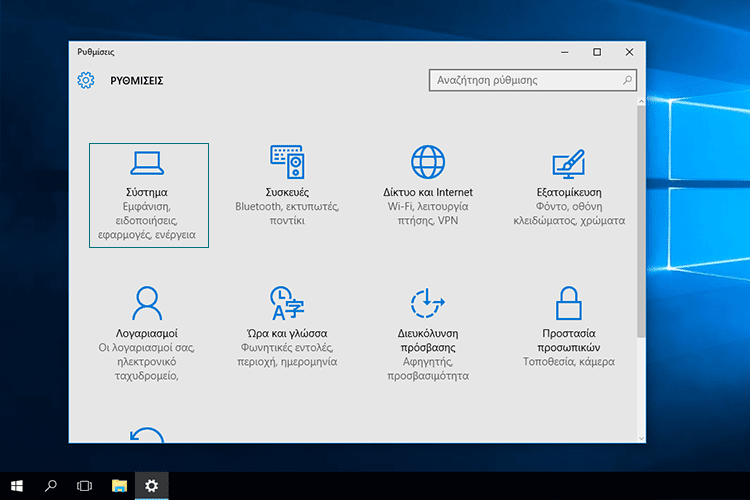Open the Εξατομίκευση monitor and brush icon
The height and width of the screenshot is (500, 750).
coord(569,164)
